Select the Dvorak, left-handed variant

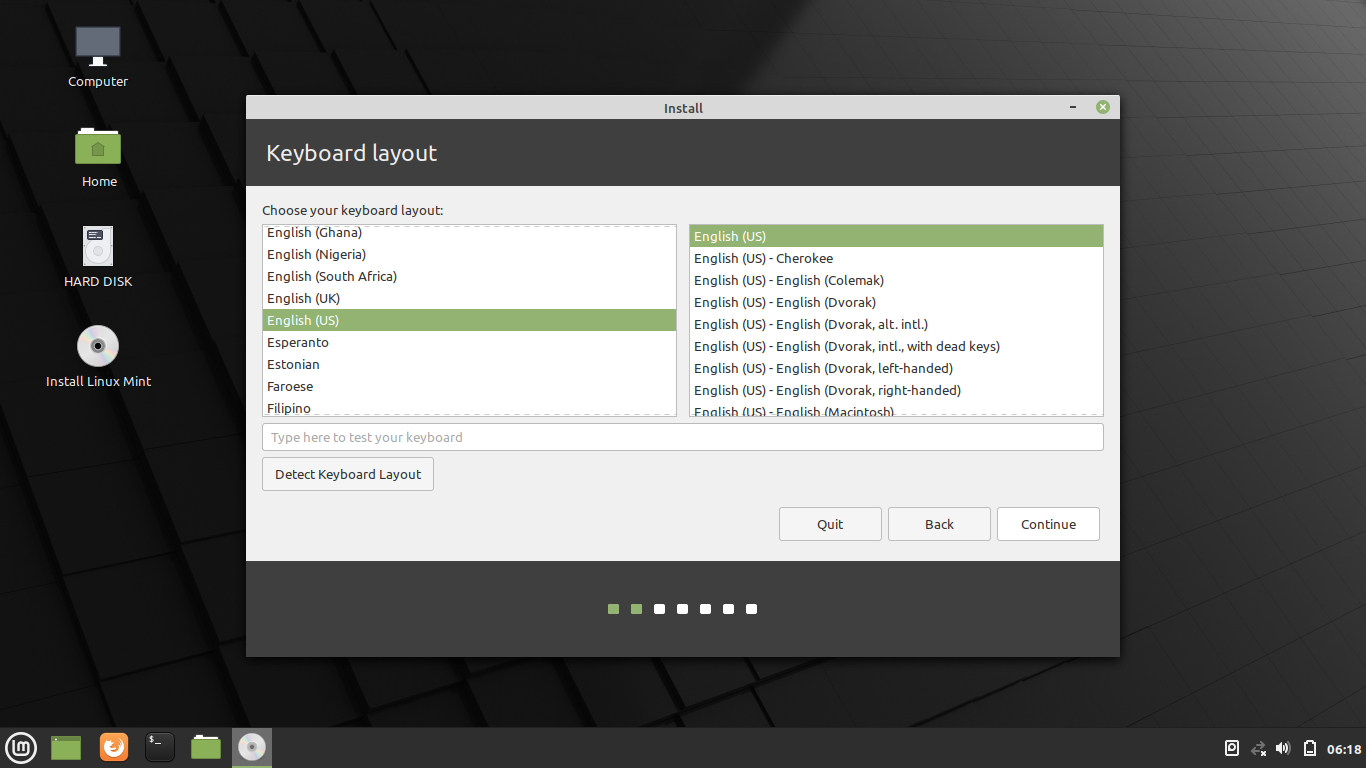click(896, 368)
